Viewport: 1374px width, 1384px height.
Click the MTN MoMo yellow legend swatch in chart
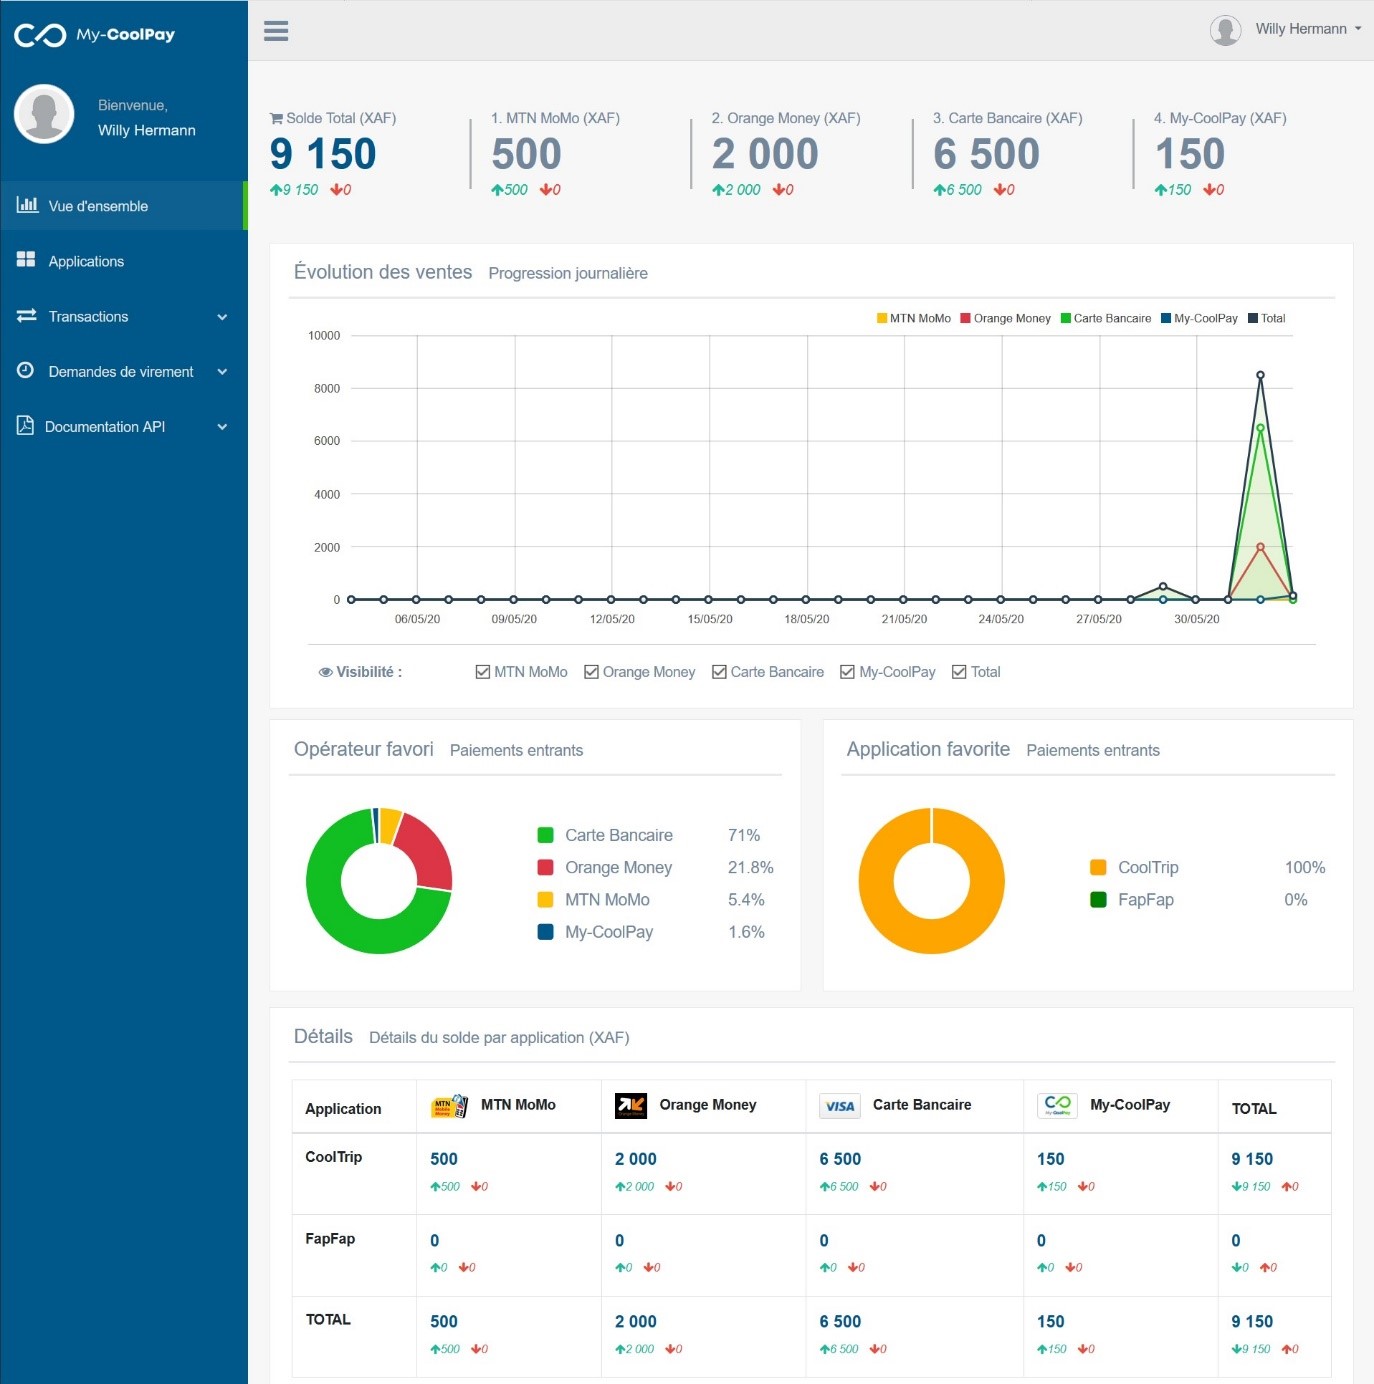coord(882,318)
